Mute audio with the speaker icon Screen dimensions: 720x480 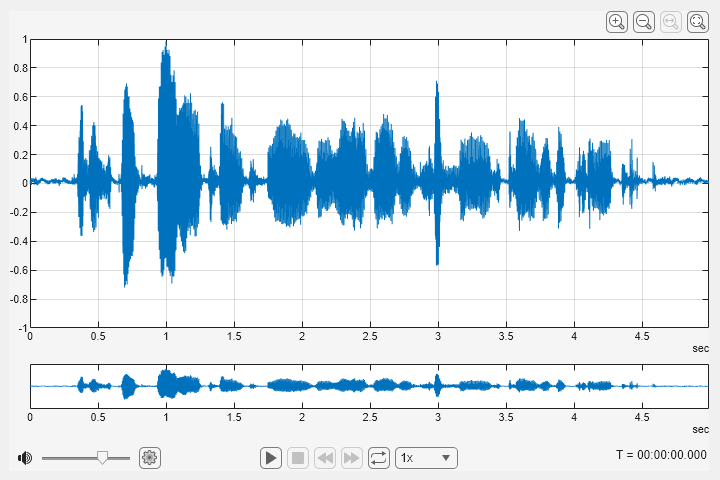25,458
